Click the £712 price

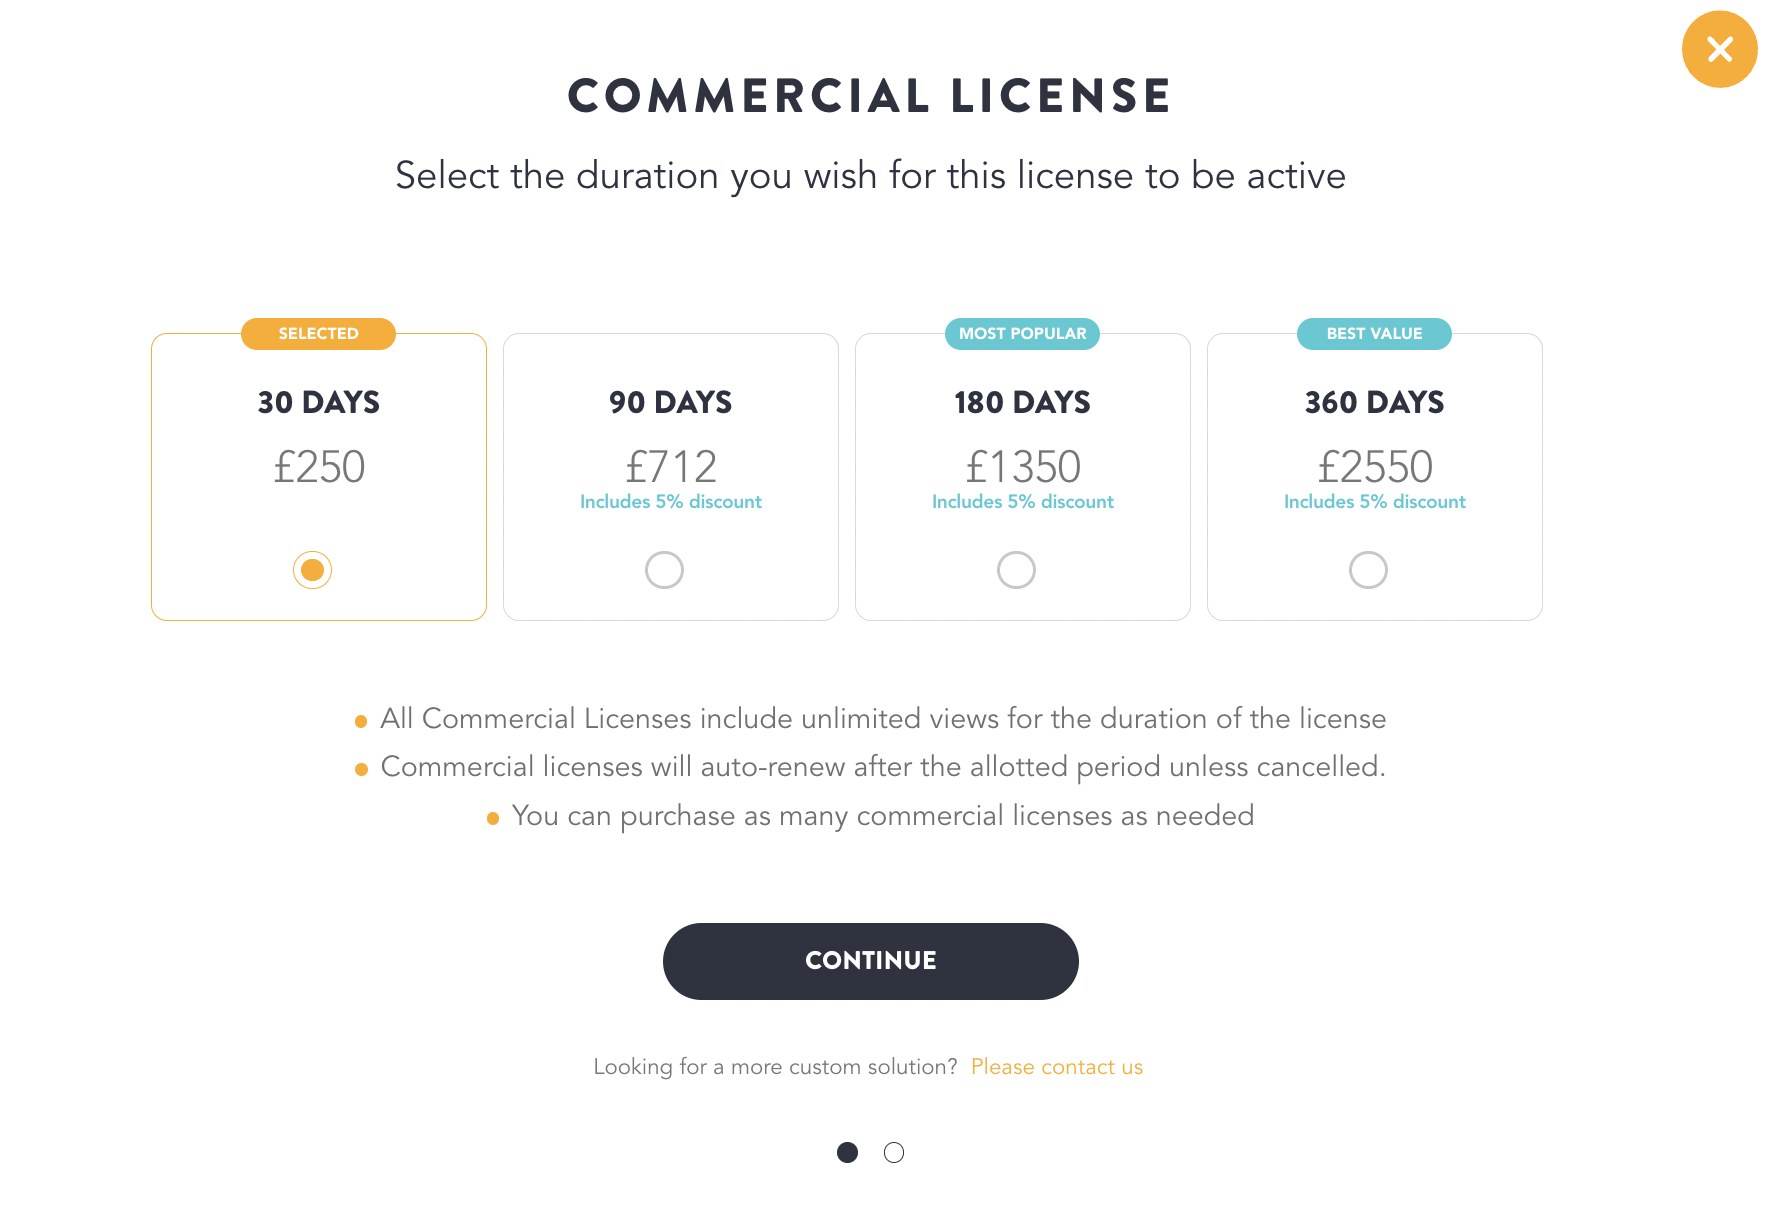(671, 467)
